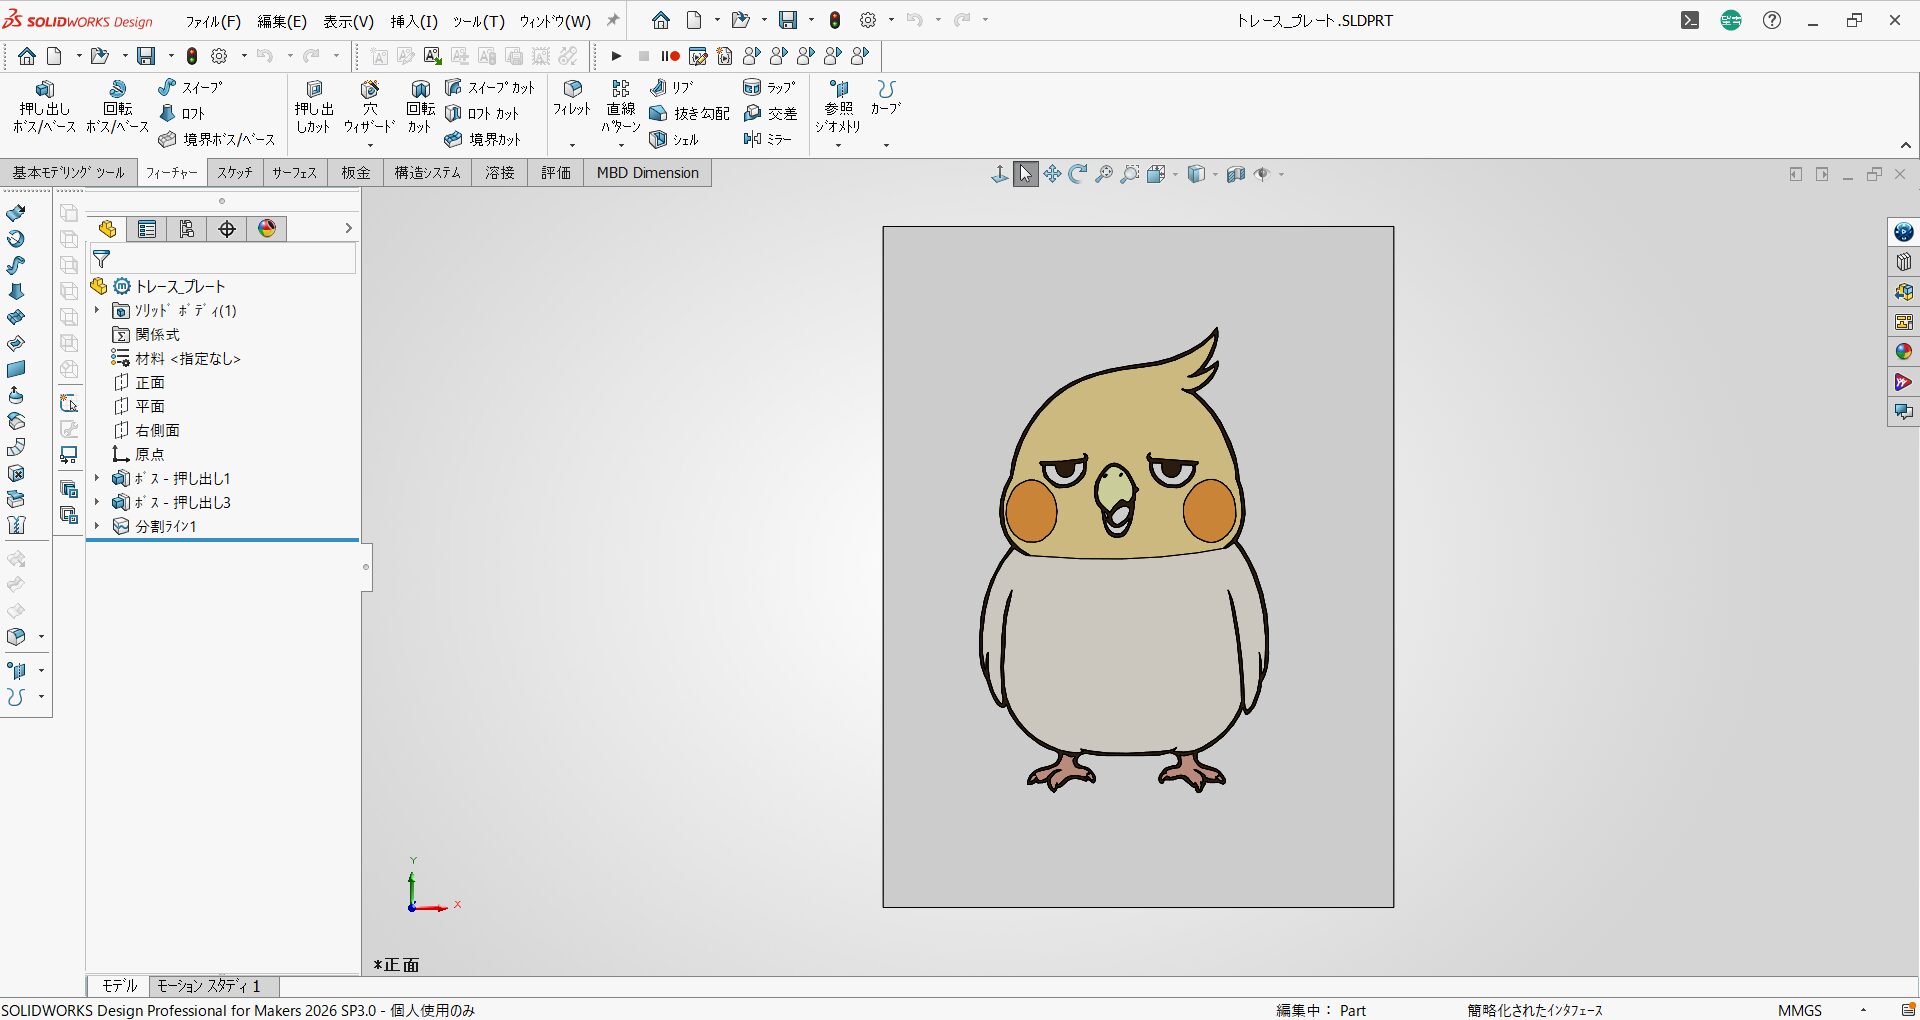Expand the ボス-押し出し3 feature

(x=97, y=503)
